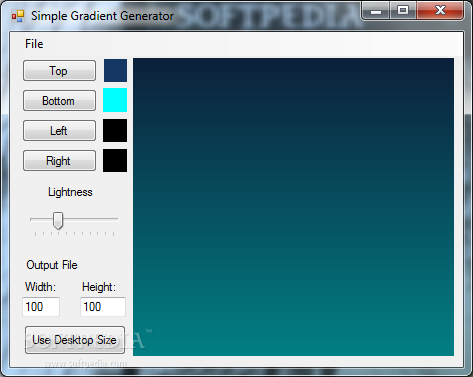Open the File menu
This screenshot has width=473, height=377.
pos(34,44)
